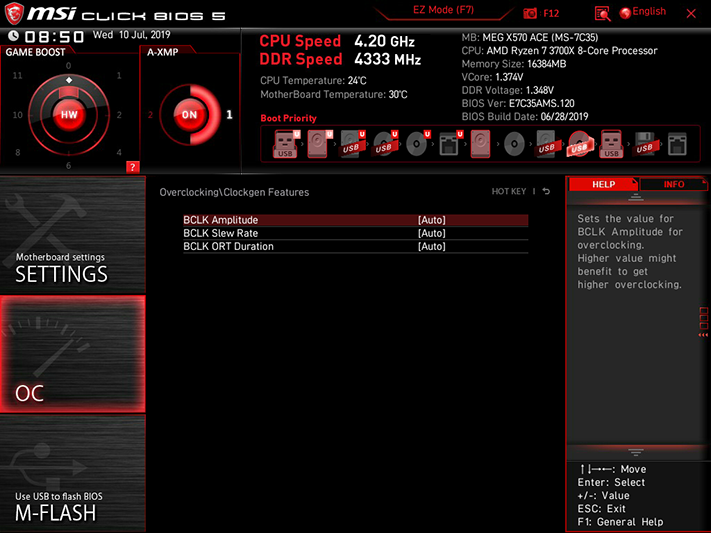Select the BCLK Amplitude setting row
Viewport: 711px width, 533px height.
pos(356,220)
